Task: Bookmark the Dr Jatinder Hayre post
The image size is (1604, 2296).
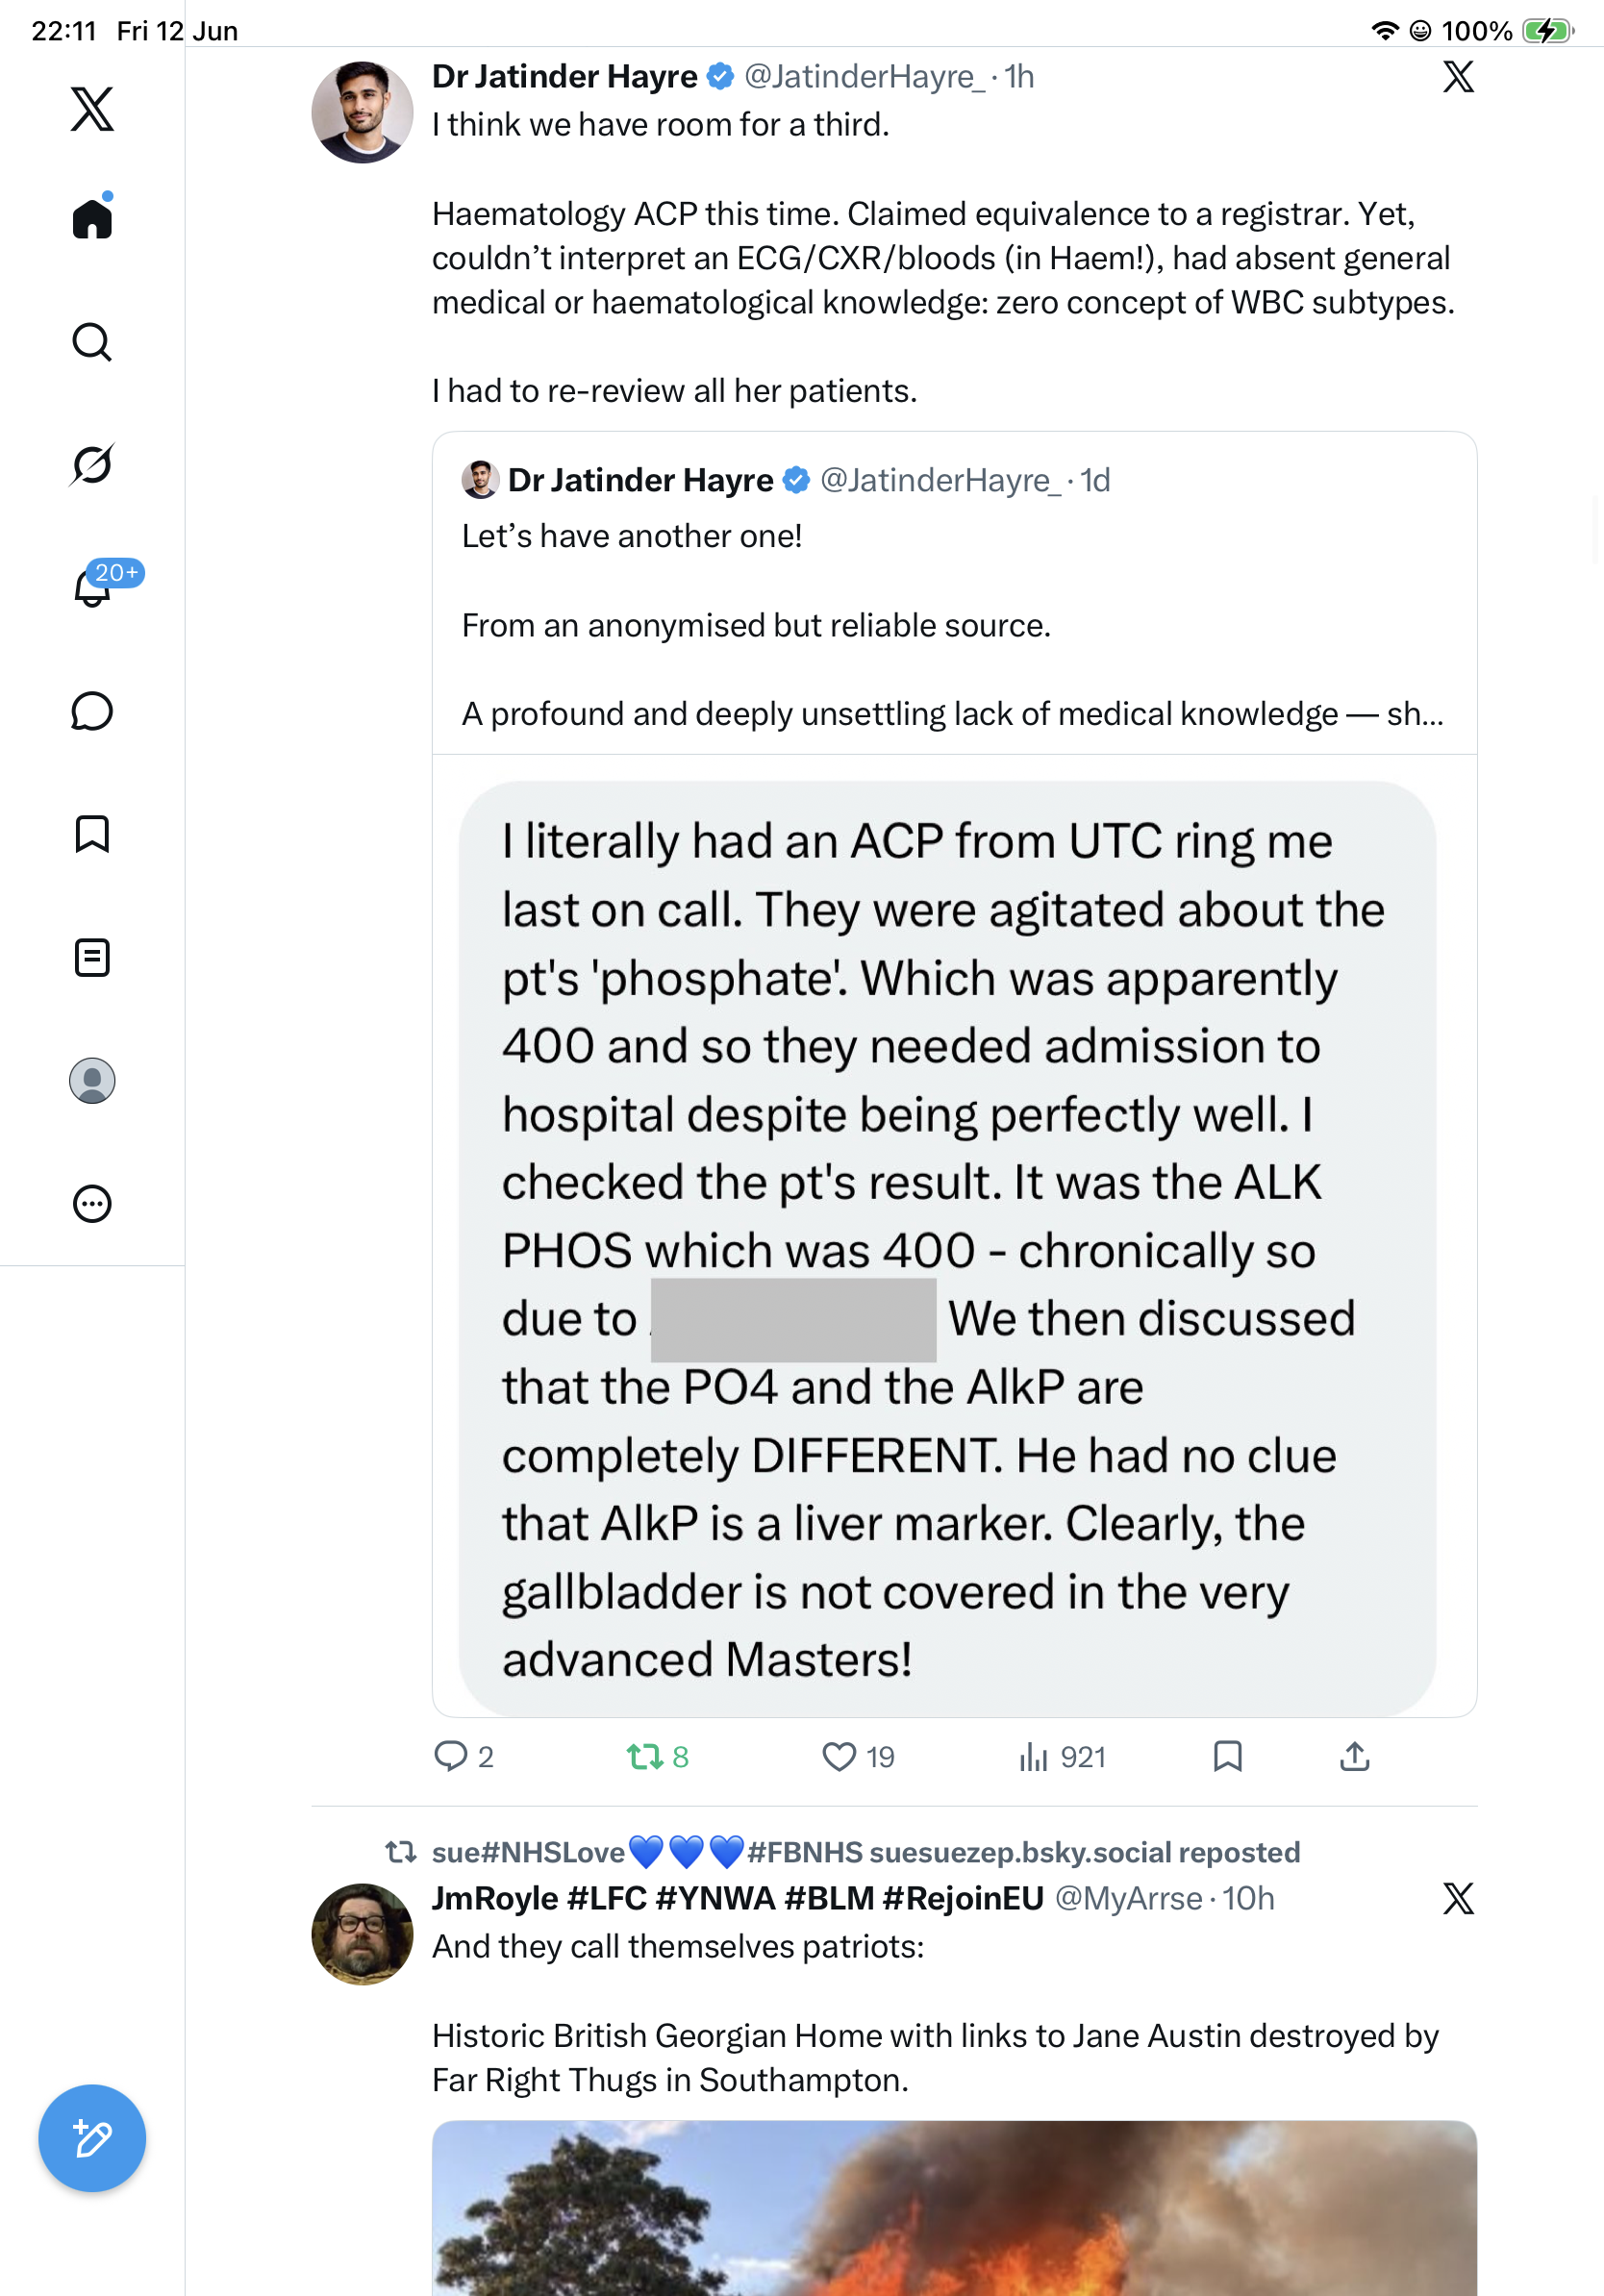Action: coord(1227,1757)
